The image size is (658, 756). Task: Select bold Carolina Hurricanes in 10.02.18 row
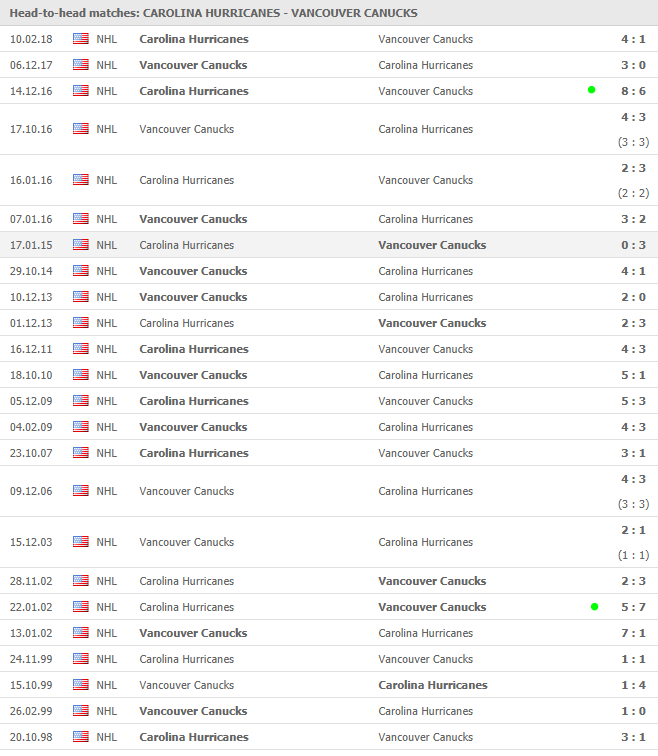194,39
